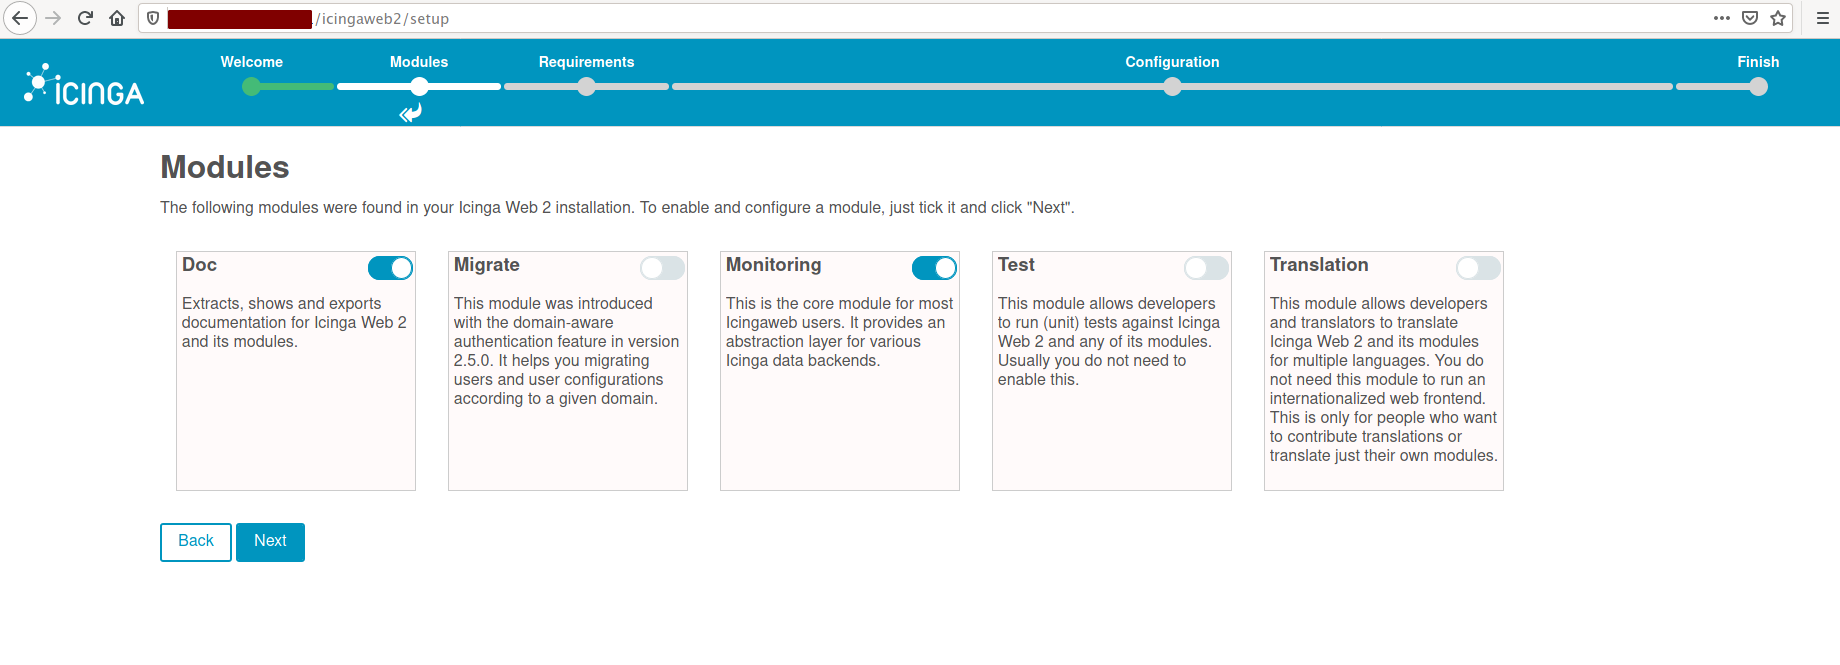Click the Modules progress dot

pos(419,87)
